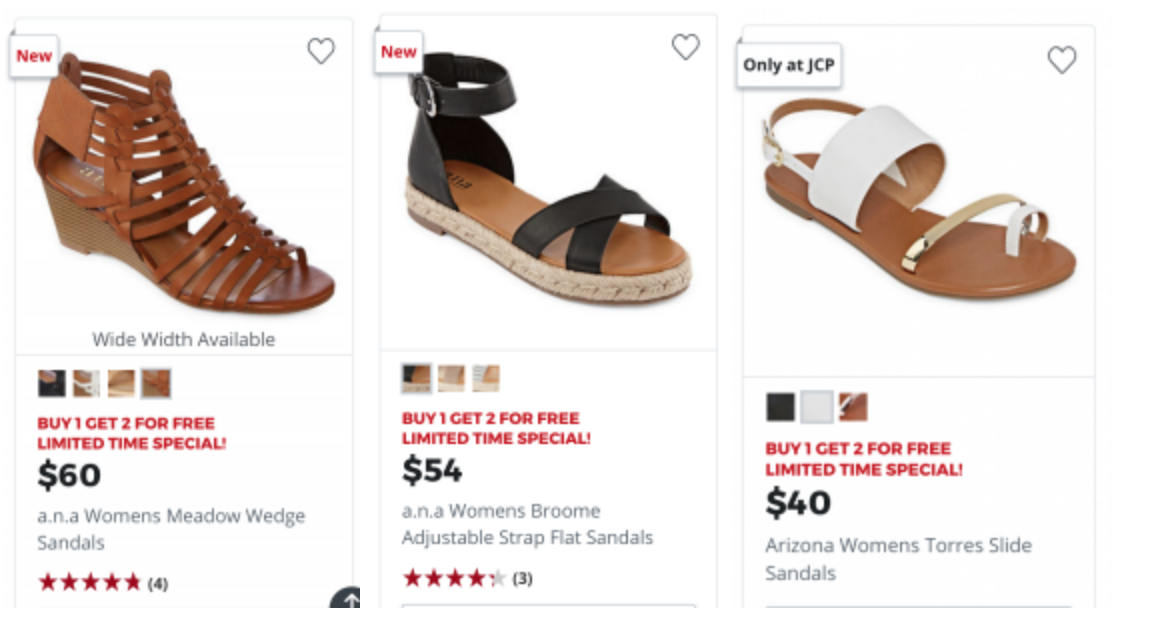Click the Wide Width Available text

pos(183,339)
